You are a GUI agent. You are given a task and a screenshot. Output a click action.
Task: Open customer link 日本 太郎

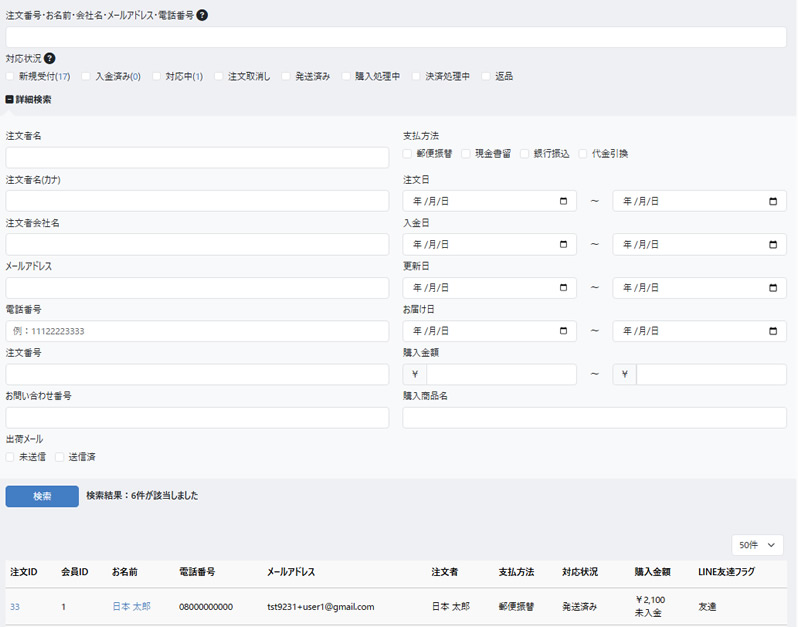click(x=131, y=606)
